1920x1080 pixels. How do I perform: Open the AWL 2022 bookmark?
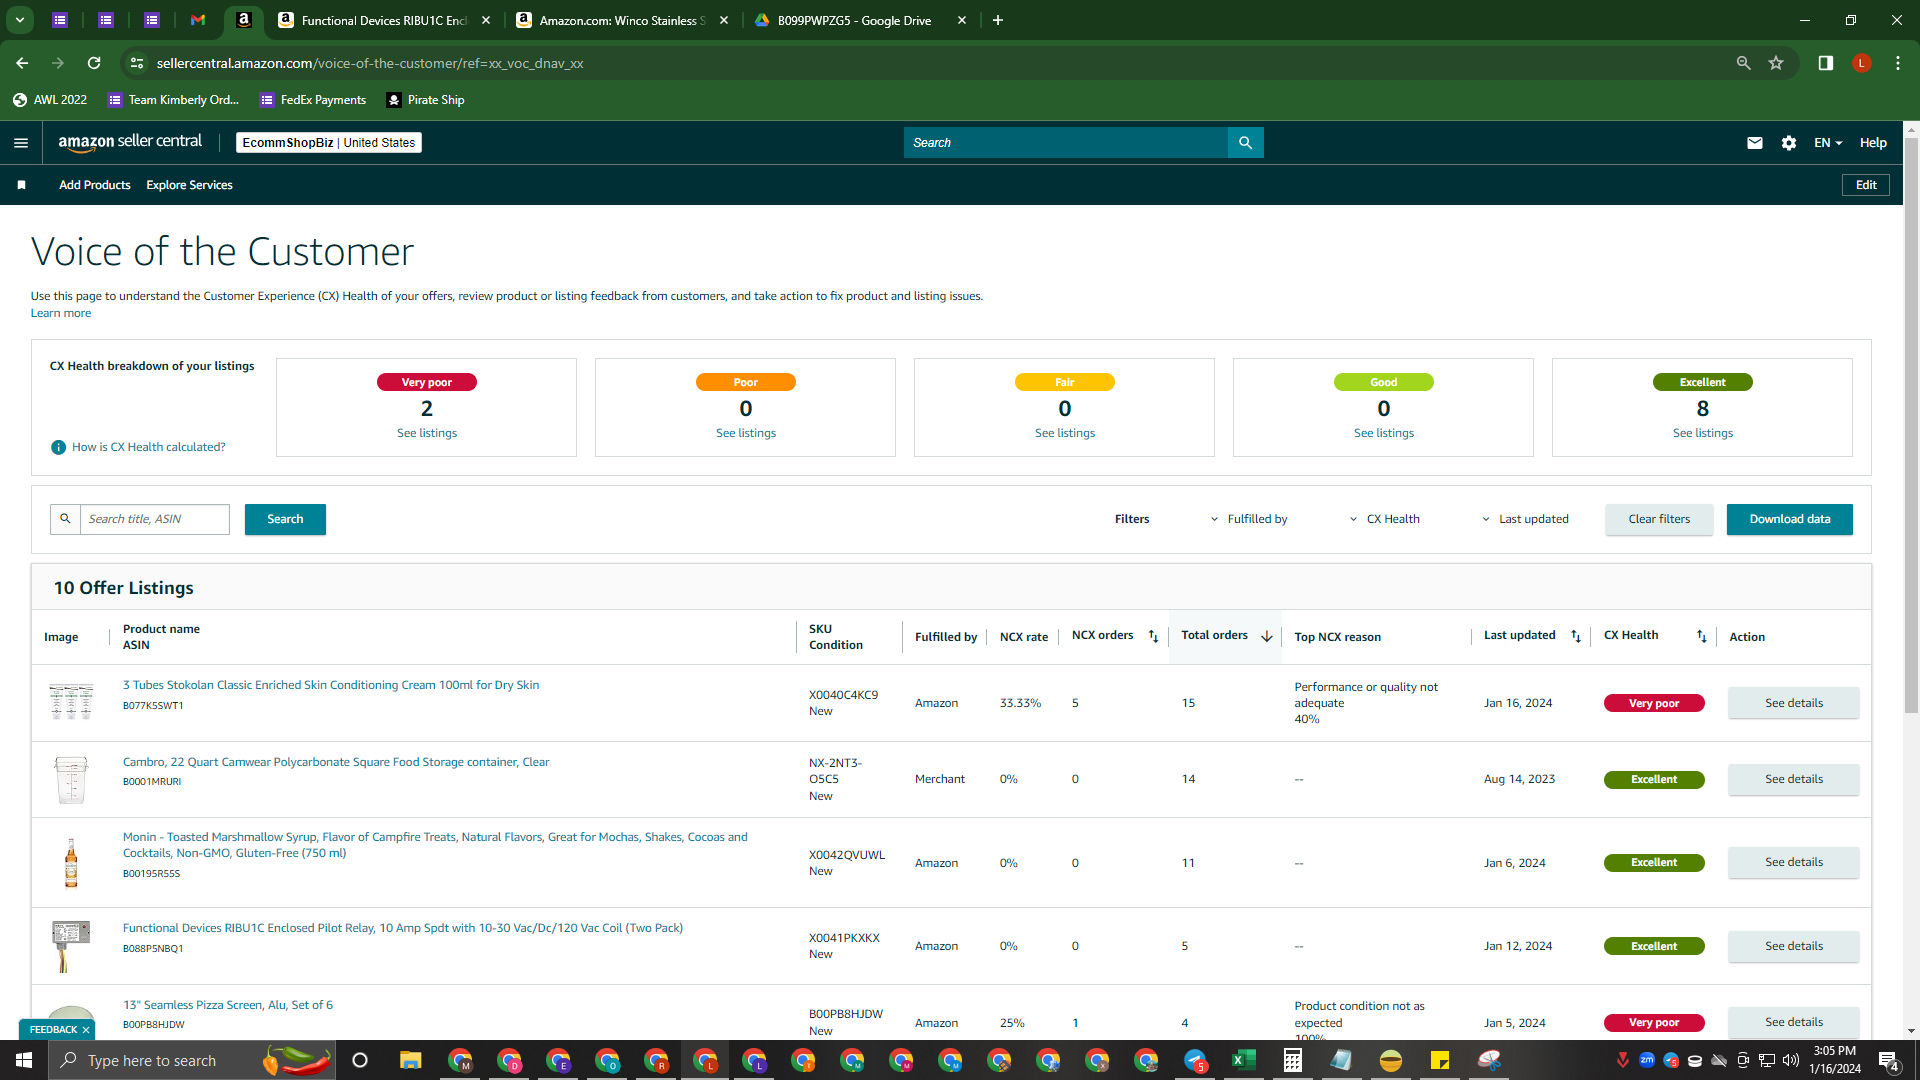click(x=50, y=100)
